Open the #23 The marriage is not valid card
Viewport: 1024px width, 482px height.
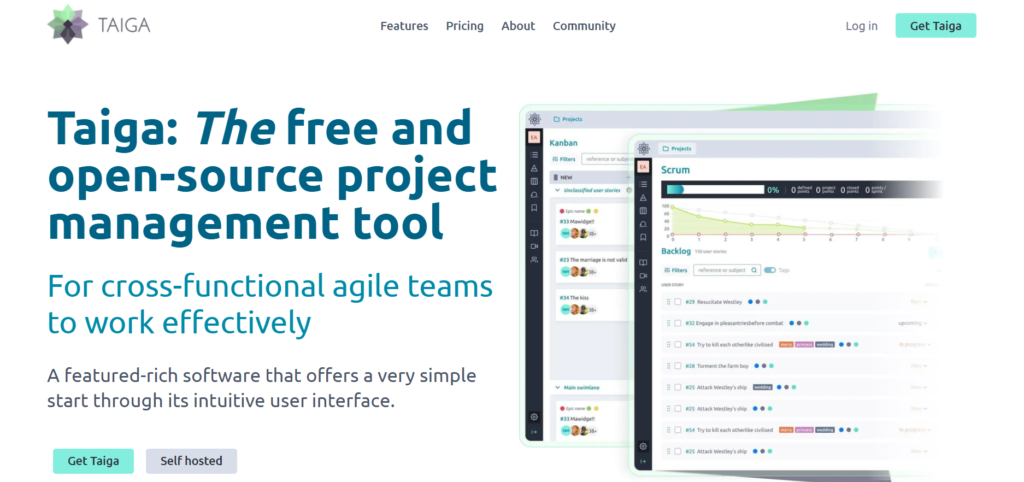(593, 266)
